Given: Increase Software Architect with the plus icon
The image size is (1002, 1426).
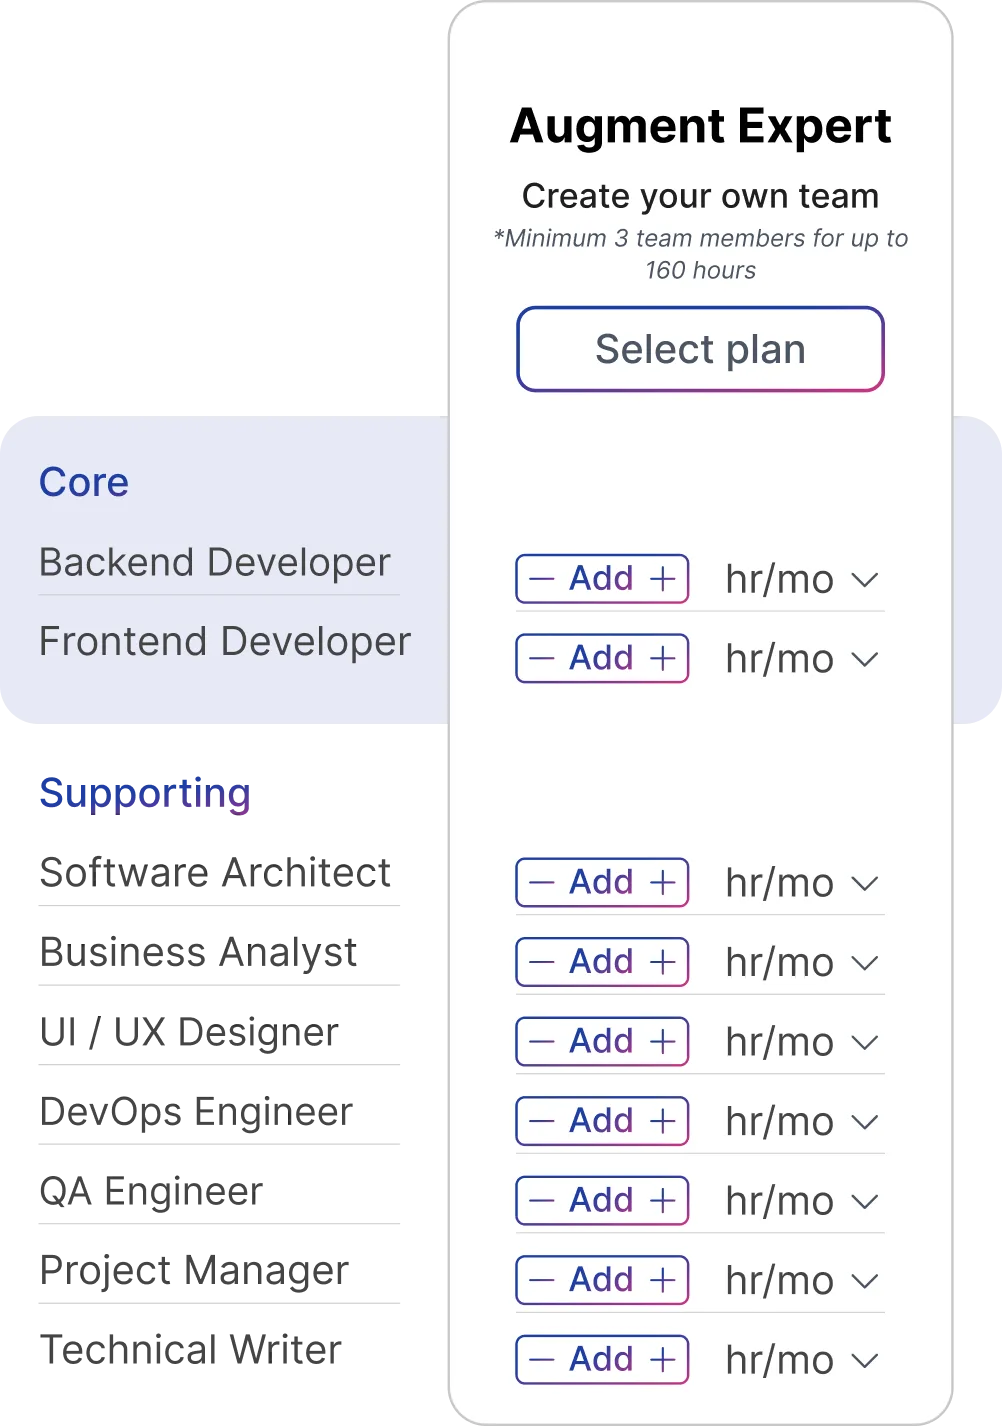Looking at the screenshot, I should (663, 883).
